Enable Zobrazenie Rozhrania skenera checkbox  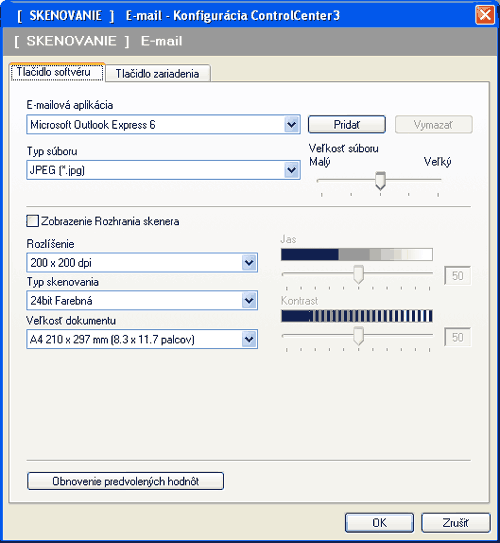[33, 221]
